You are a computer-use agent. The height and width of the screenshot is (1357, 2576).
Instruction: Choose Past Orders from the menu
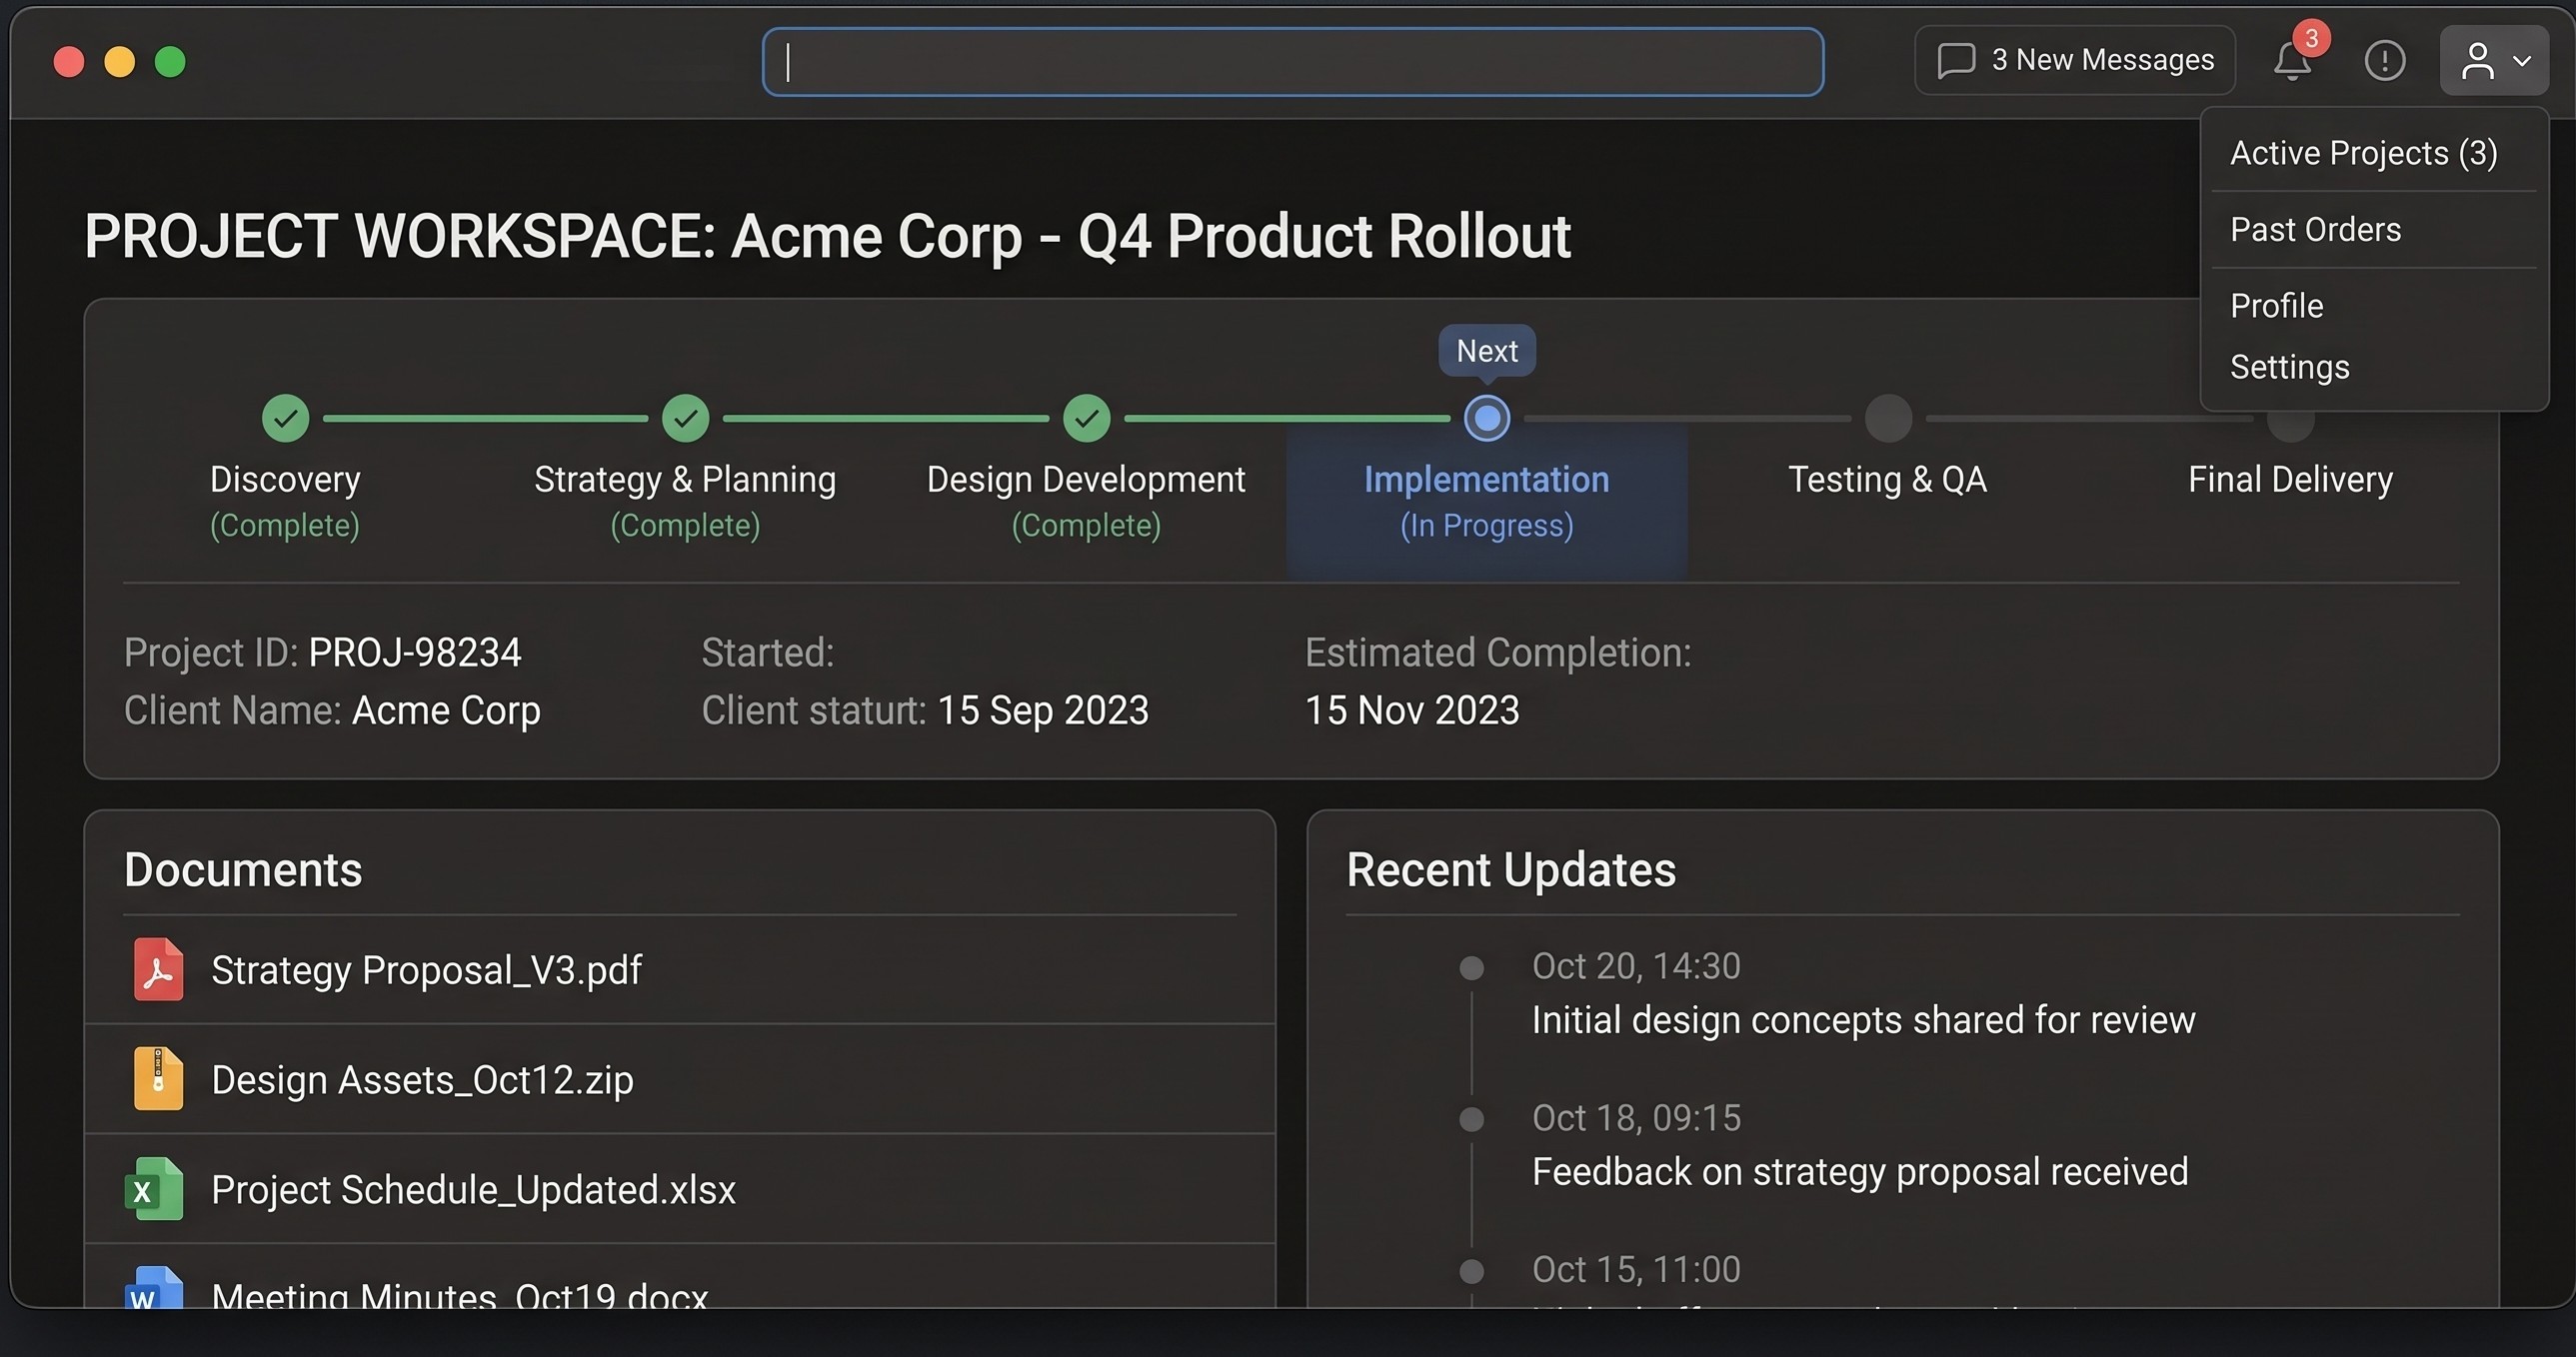(2315, 230)
